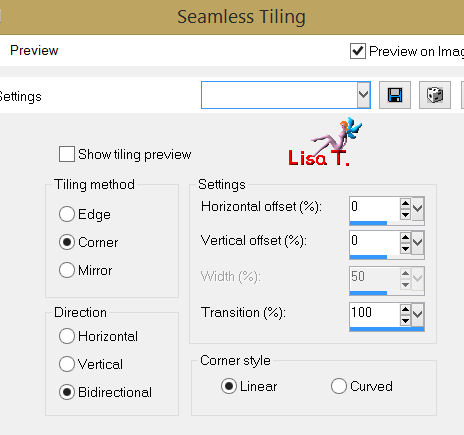Open Horizontal offset slider dropdown arrow
464x435 pixels.
point(418,209)
